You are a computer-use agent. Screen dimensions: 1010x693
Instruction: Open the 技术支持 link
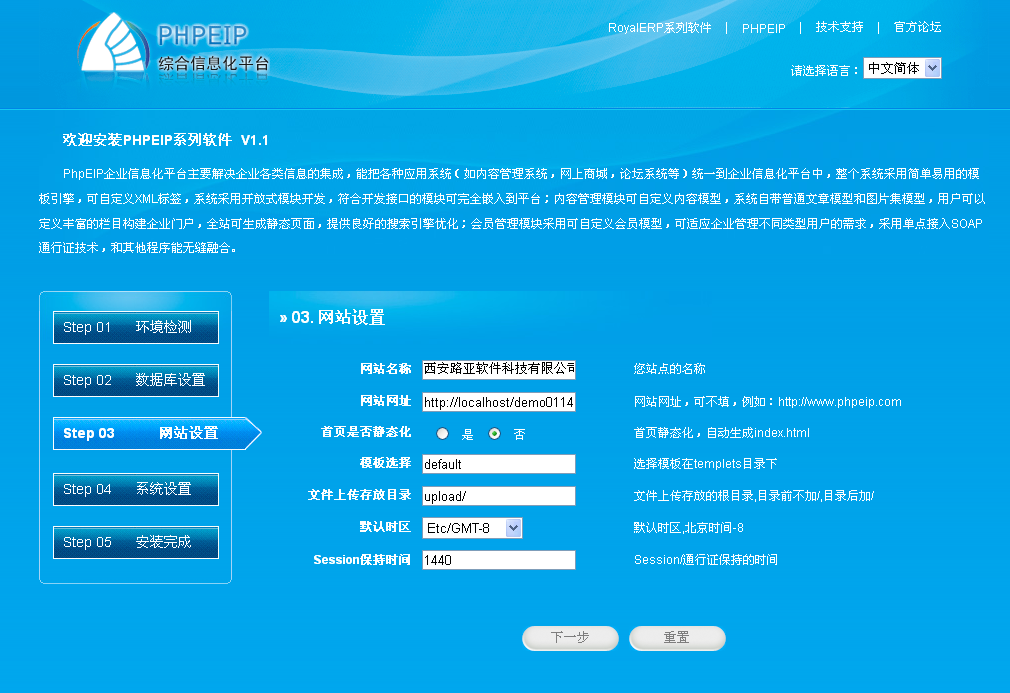point(839,27)
